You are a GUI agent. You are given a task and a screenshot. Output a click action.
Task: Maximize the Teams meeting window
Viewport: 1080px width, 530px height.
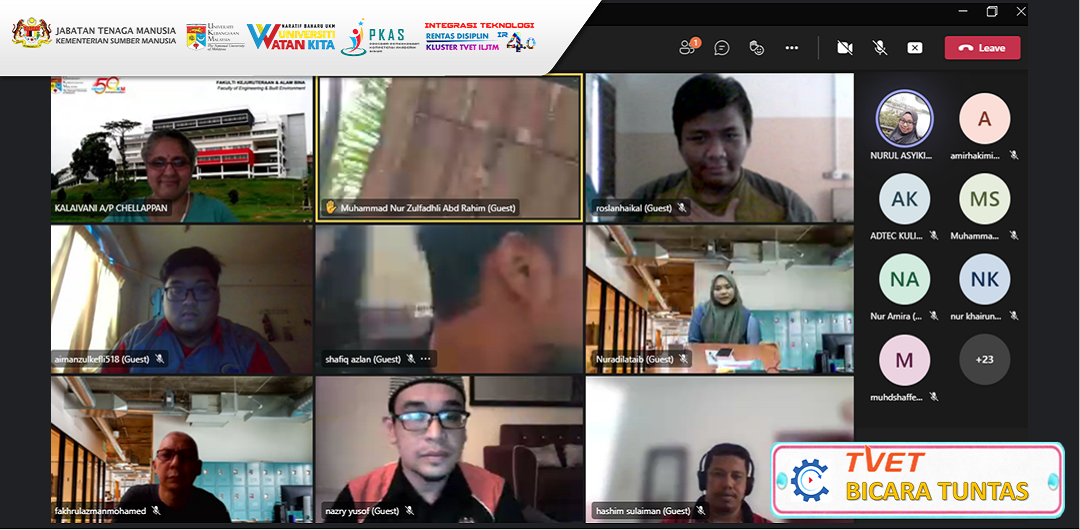tap(992, 11)
